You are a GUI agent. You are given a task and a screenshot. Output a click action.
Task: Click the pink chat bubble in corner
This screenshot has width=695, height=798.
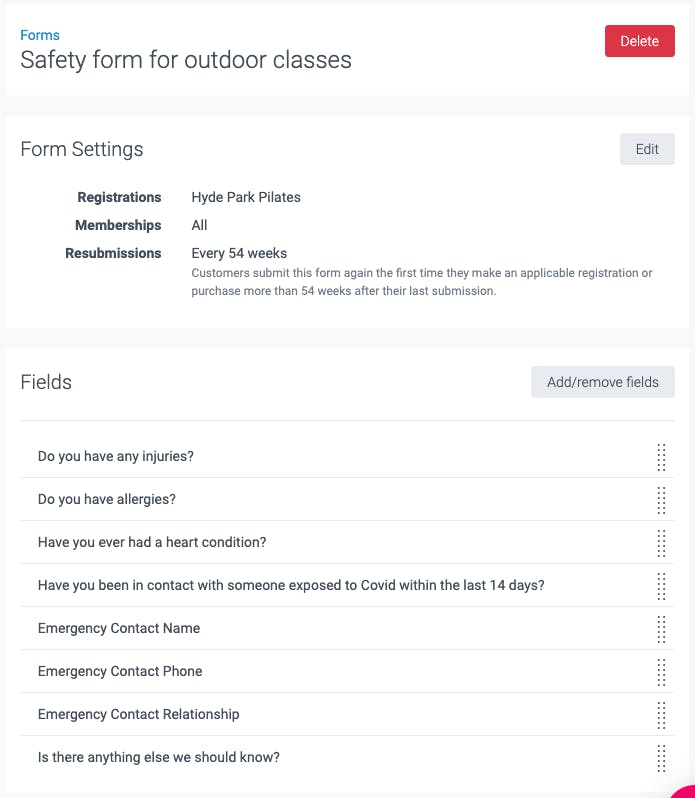pyautogui.click(x=685, y=792)
